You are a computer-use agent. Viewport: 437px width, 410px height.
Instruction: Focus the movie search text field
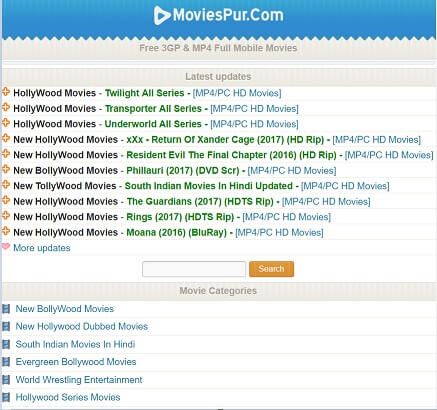point(194,269)
